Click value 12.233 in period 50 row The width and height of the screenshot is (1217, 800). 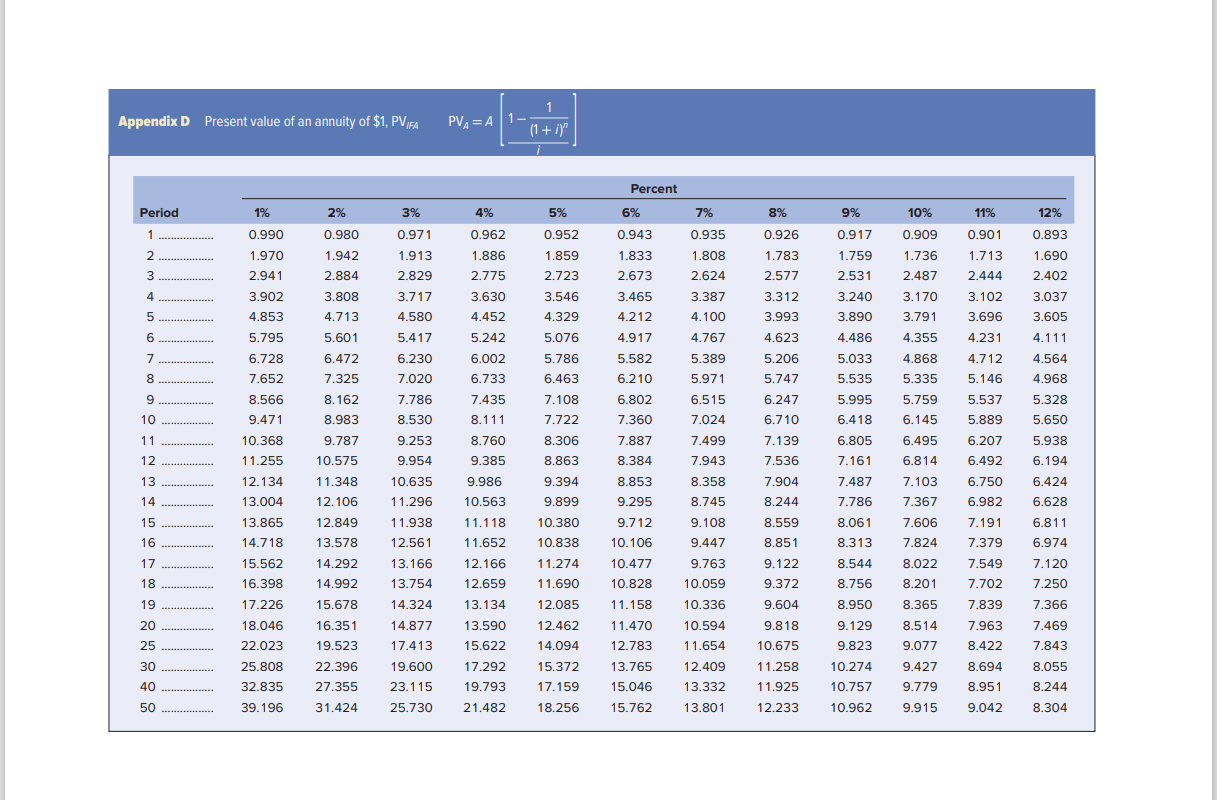(x=778, y=707)
